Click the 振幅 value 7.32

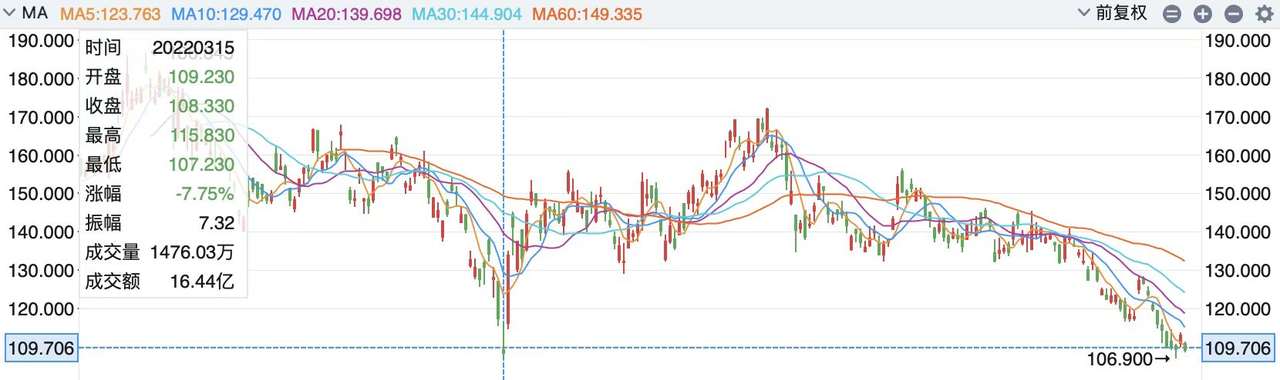tap(216, 223)
